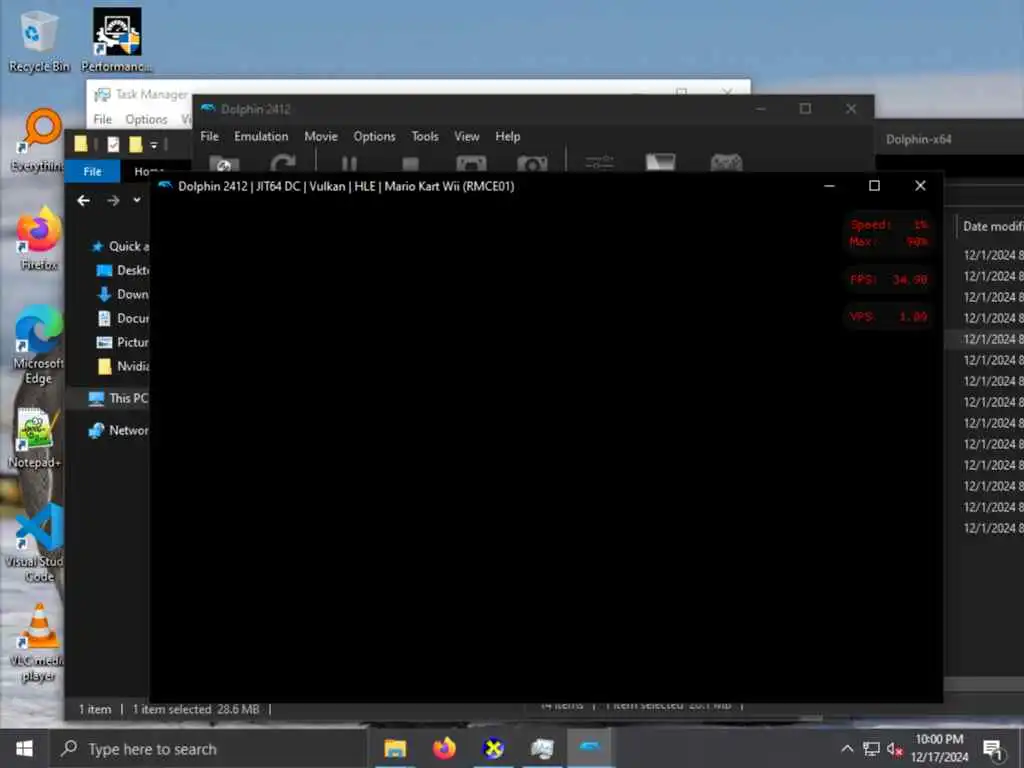This screenshot has width=1024, height=768.
Task: Show hidden system tray icons
Action: [x=847, y=749]
